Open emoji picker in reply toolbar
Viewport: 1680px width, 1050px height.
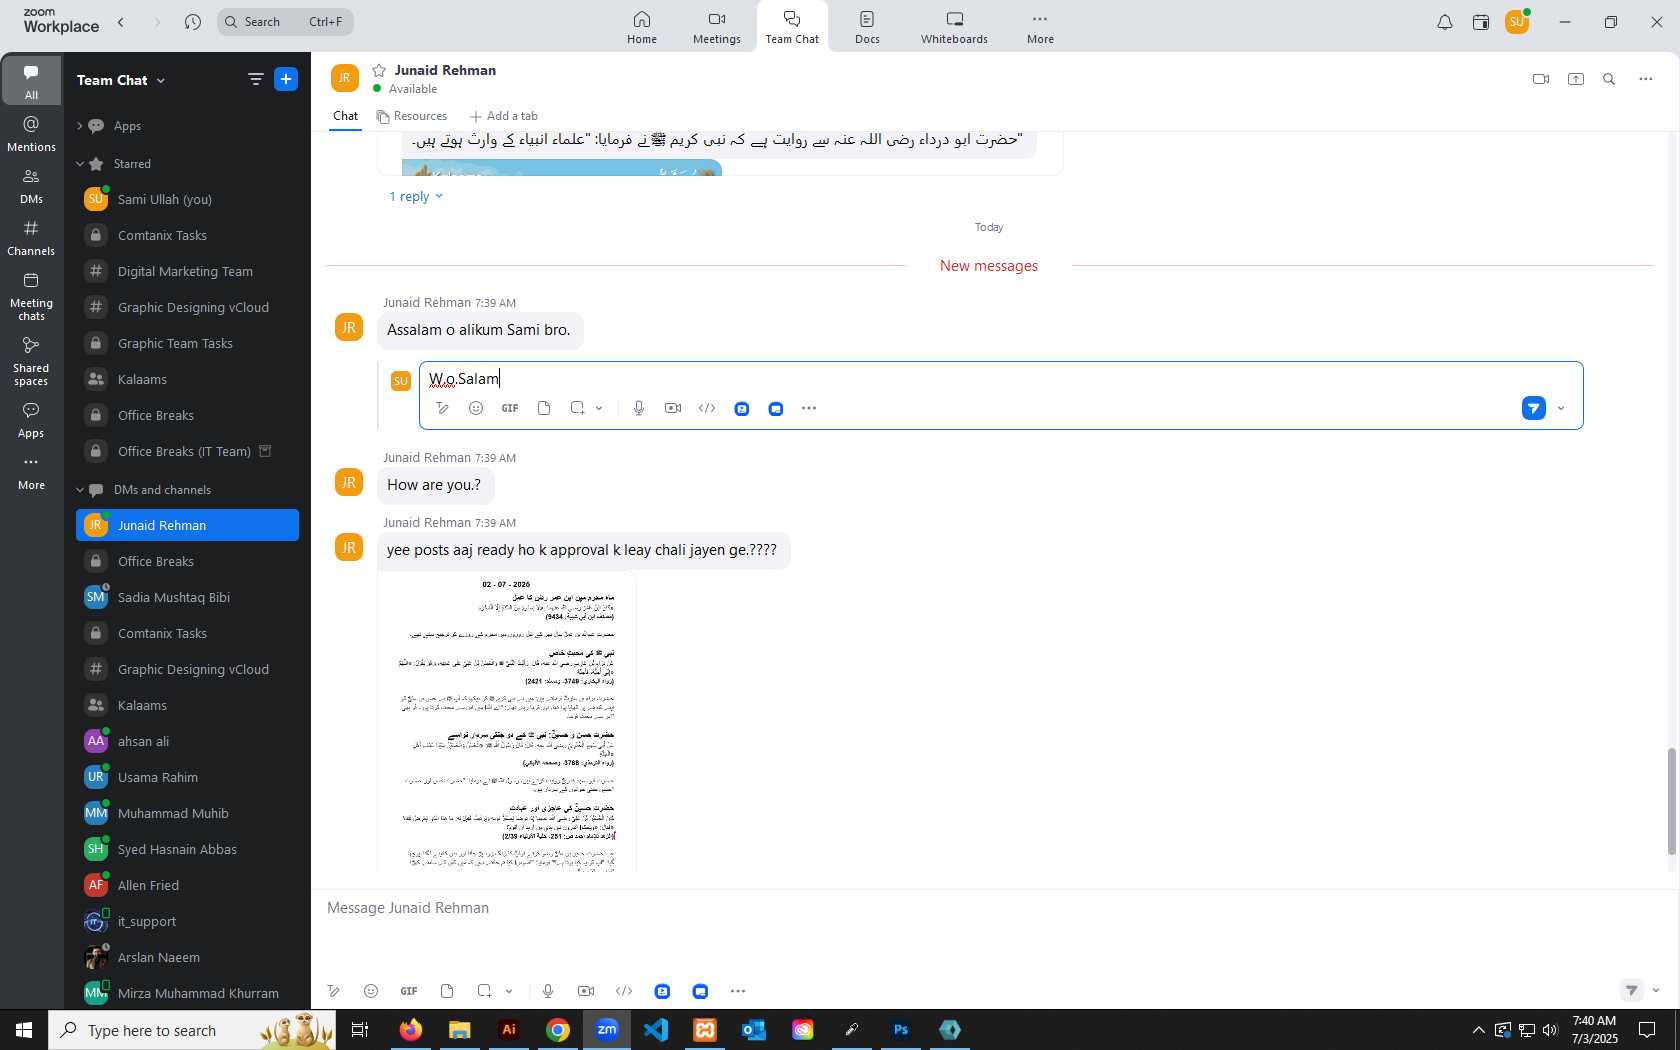(476, 408)
